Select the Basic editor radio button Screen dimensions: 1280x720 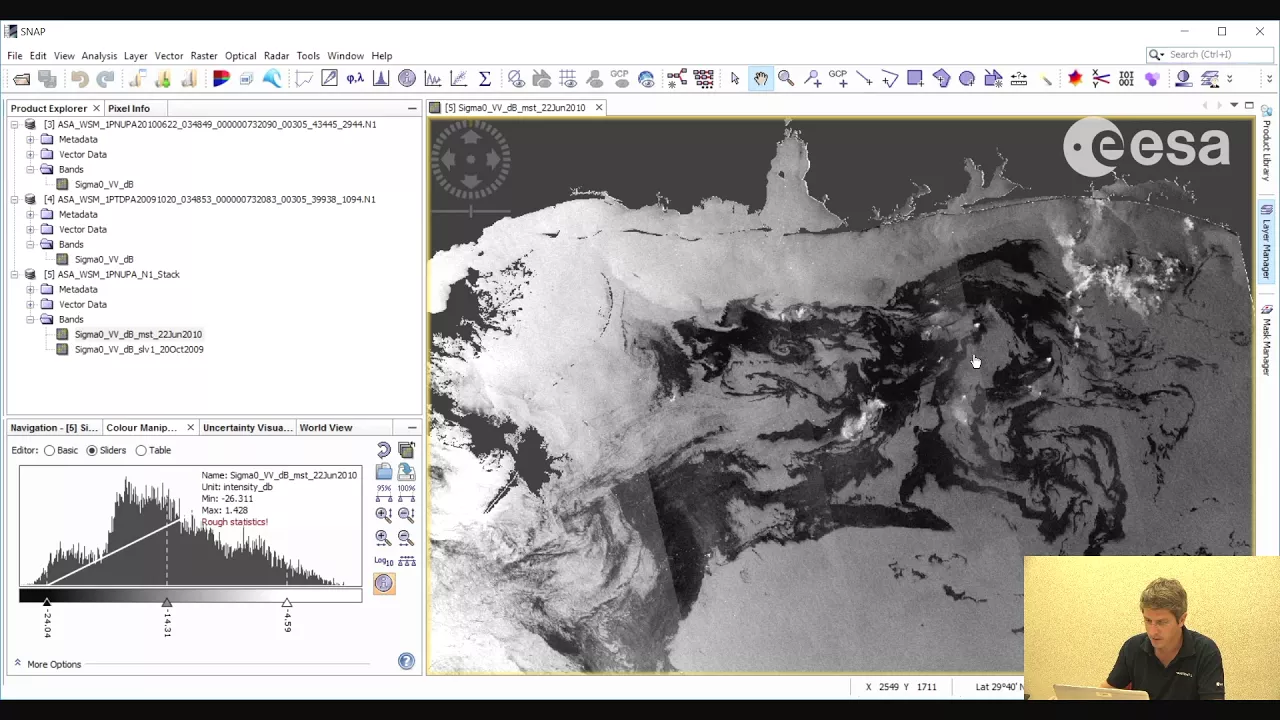point(49,451)
